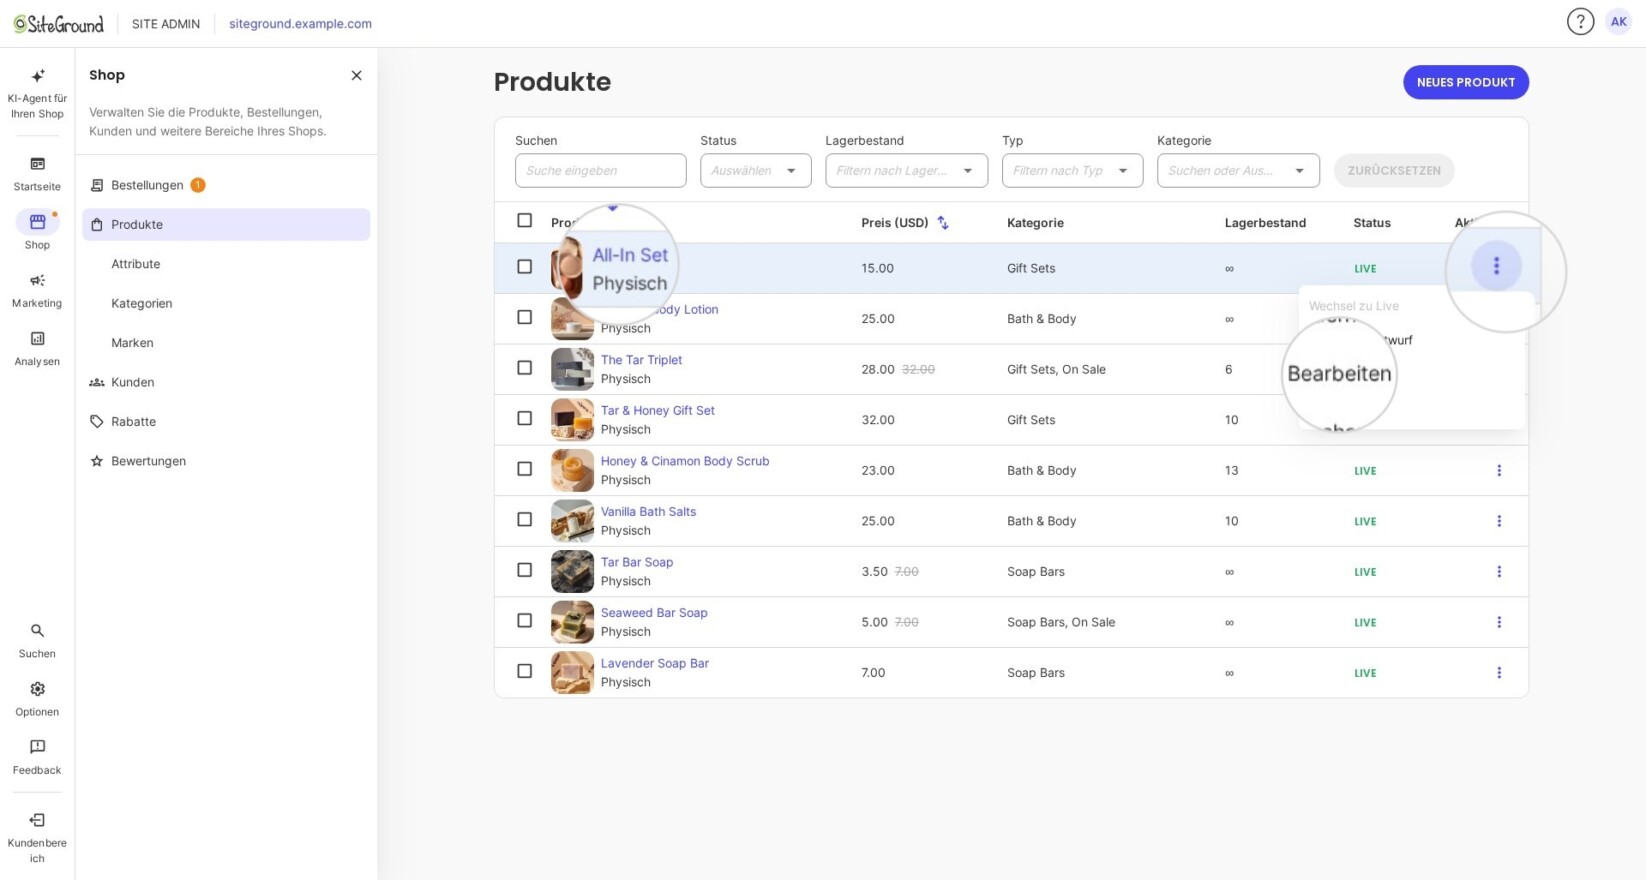
Task: Click The Tar Triplet product thumbnail
Action: (572, 369)
